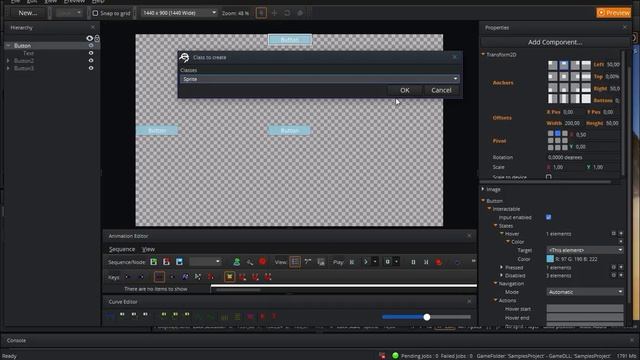Click the magenta curve editor icon
This screenshot has height=360, width=640.
coord(250,316)
